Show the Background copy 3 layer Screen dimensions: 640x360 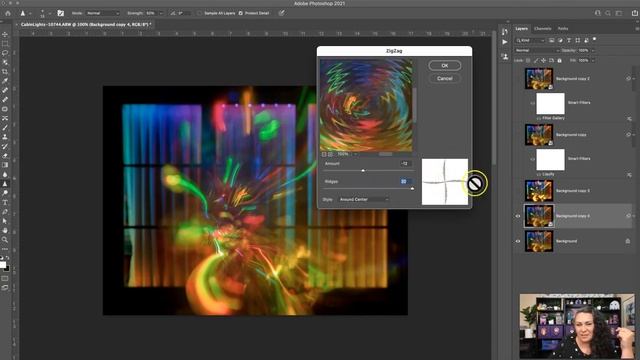click(518, 191)
